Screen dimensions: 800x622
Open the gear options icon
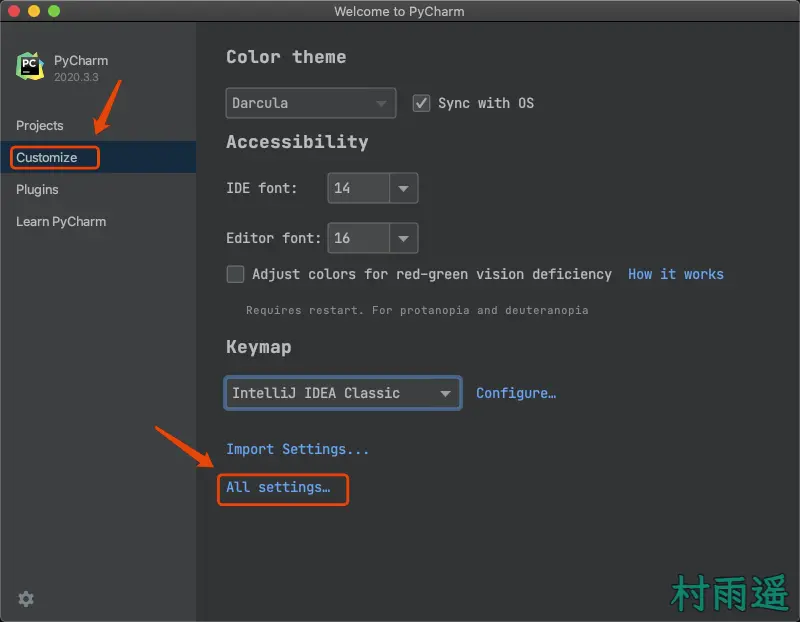(26, 599)
